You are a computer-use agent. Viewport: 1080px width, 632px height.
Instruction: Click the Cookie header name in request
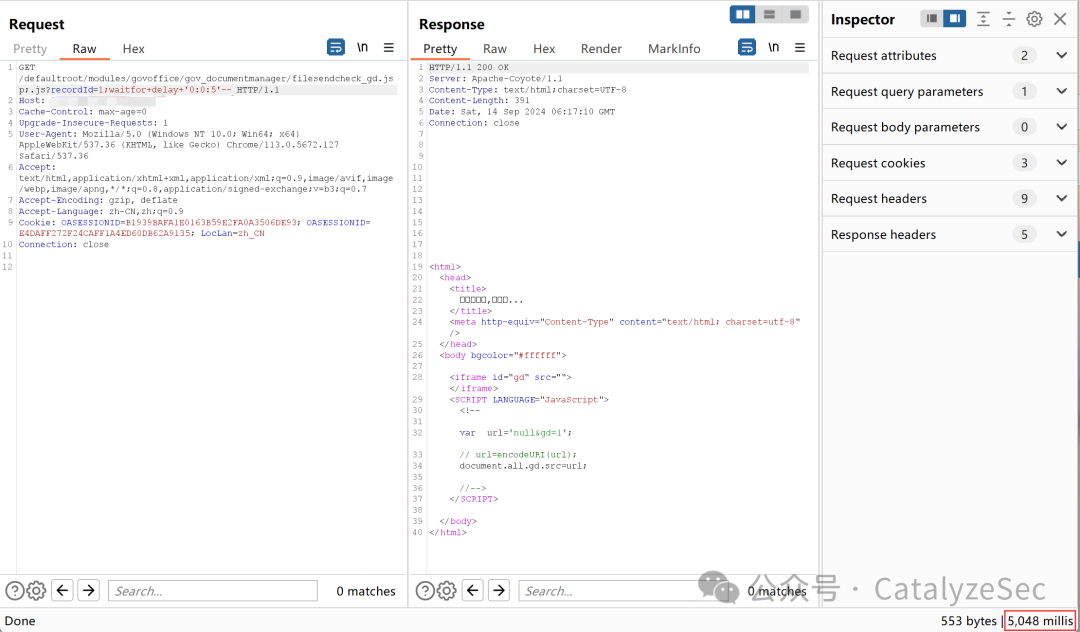coord(34,222)
